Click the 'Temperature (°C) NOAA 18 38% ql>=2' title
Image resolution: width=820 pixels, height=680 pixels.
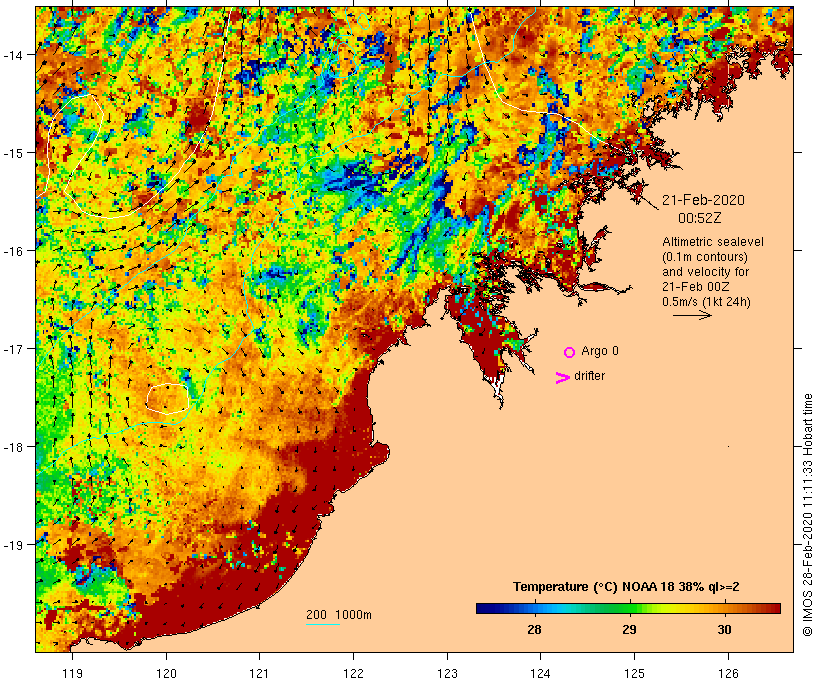coord(626,587)
